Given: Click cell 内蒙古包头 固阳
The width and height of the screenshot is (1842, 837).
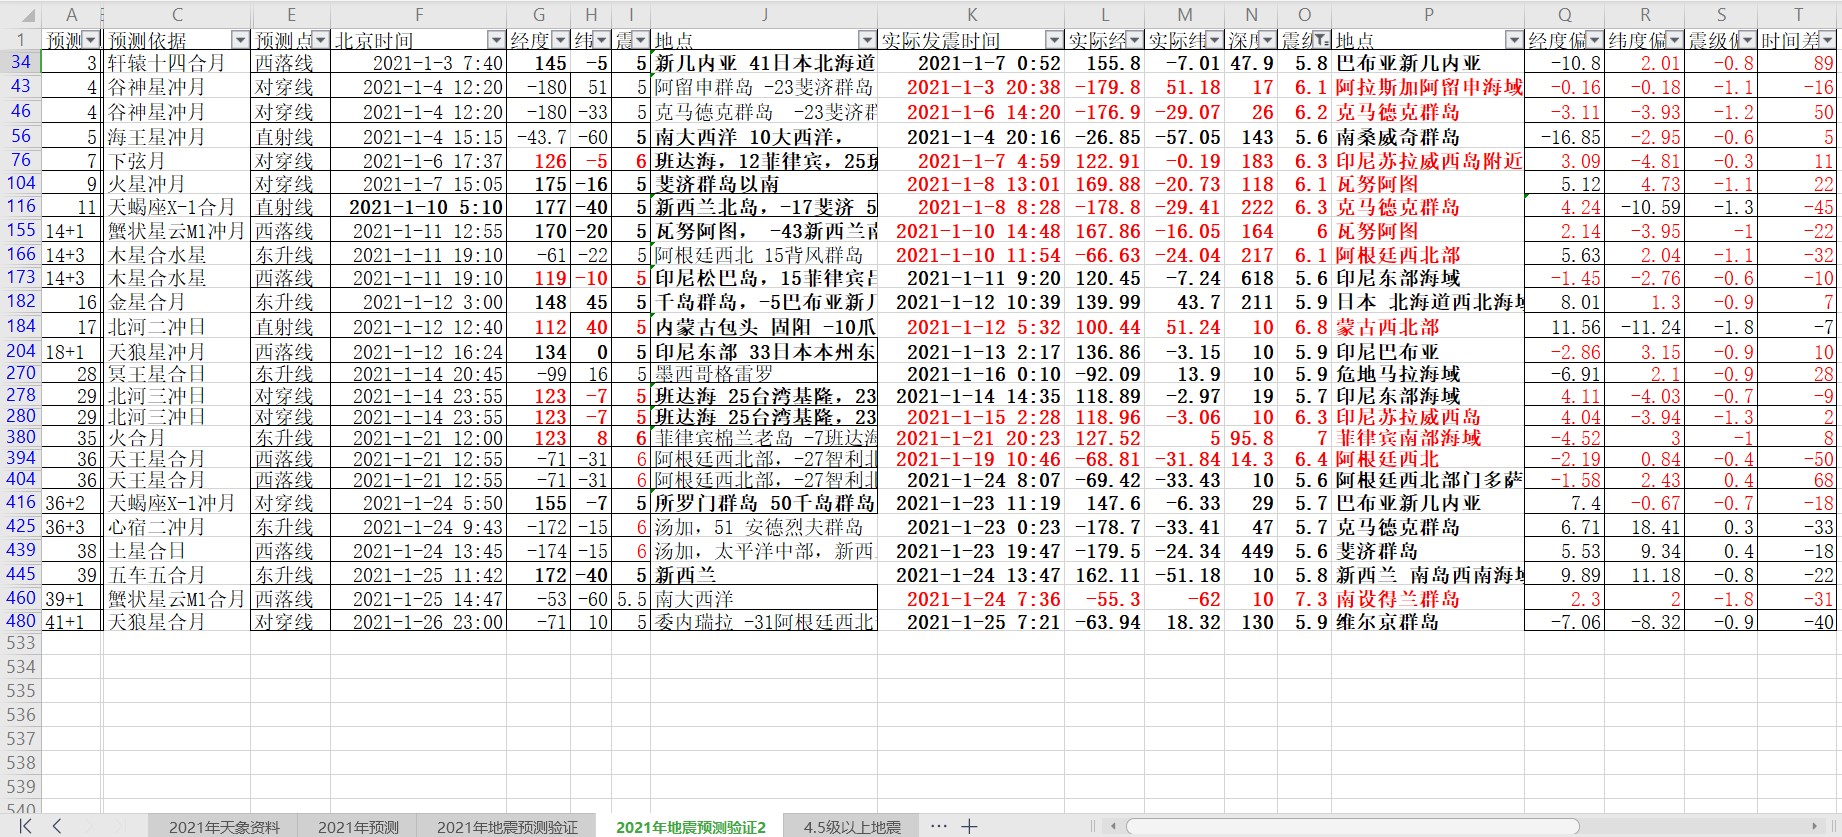Looking at the screenshot, I should (x=764, y=327).
